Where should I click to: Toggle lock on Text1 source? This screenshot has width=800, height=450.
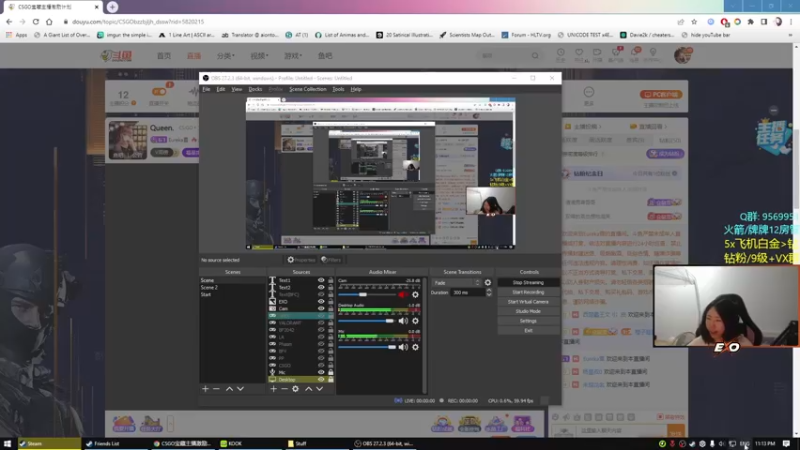point(331,280)
